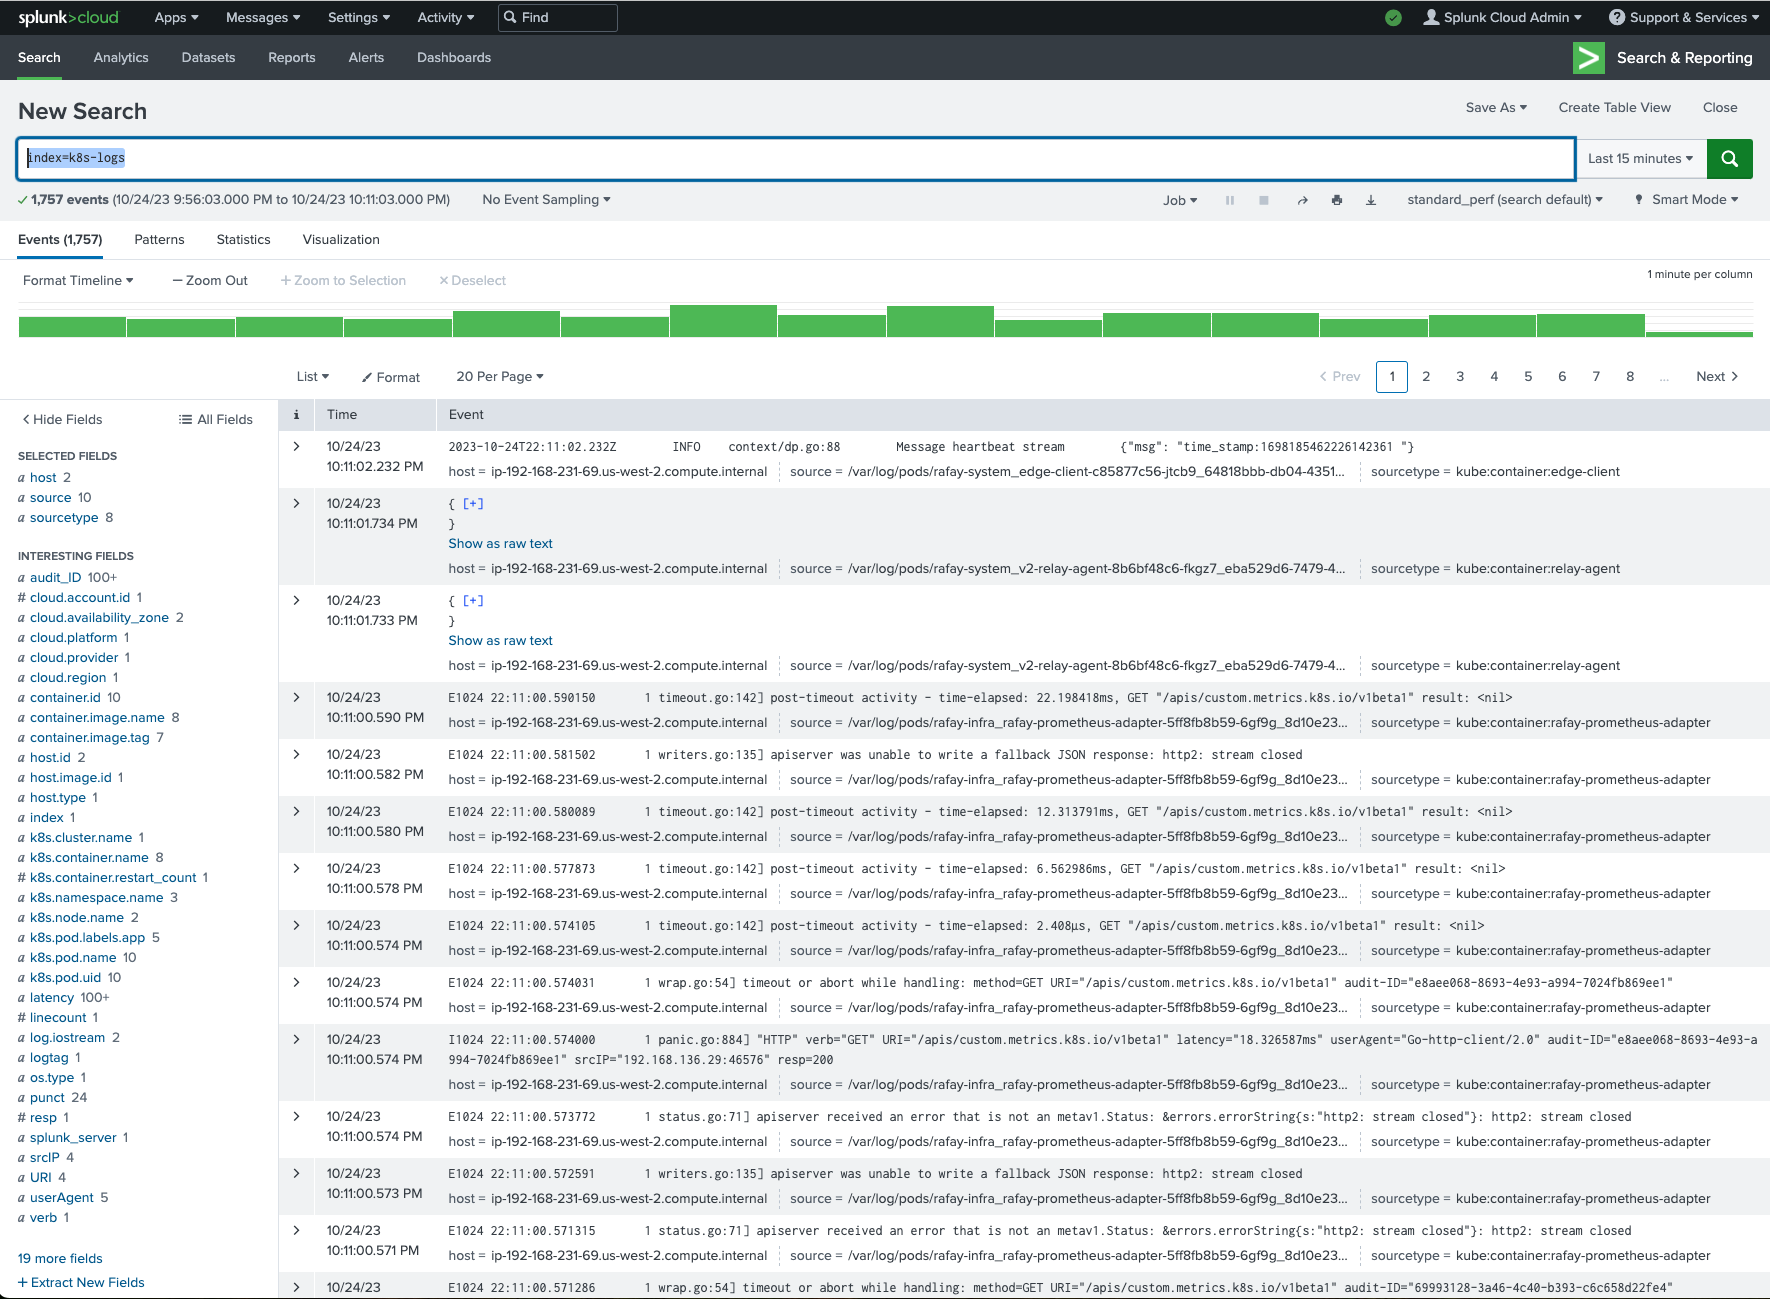Click the Search & Reporting app icon
Viewport: 1770px width, 1299px height.
(x=1588, y=58)
